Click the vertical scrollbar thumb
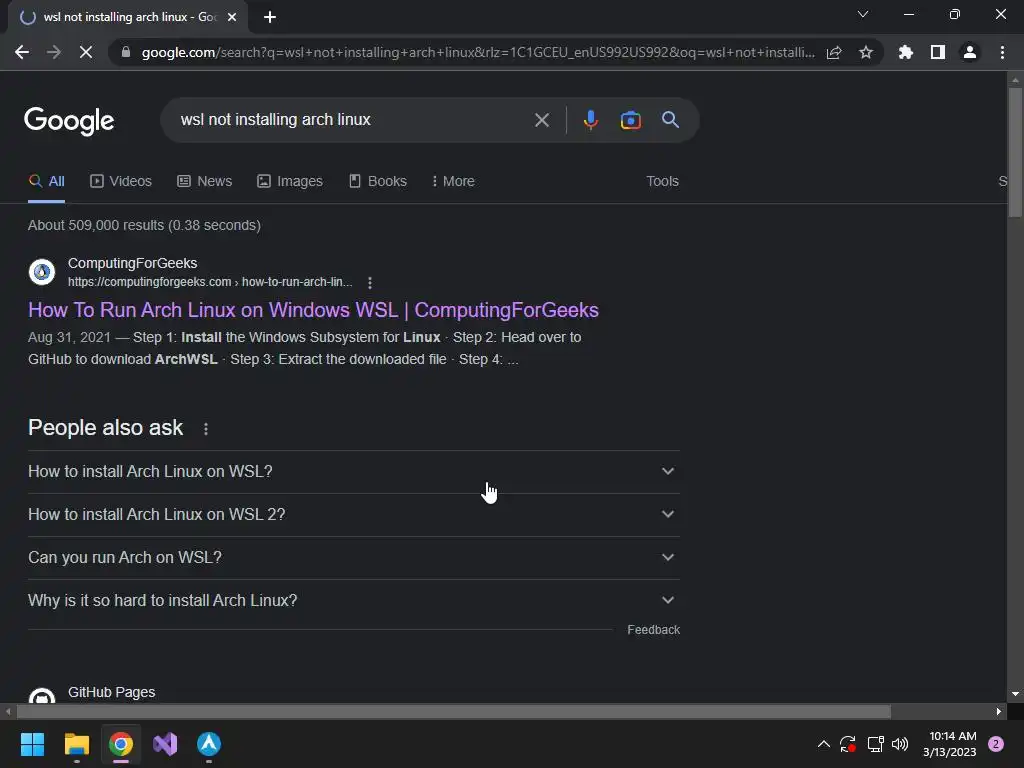The width and height of the screenshot is (1024, 768). 1015,152
